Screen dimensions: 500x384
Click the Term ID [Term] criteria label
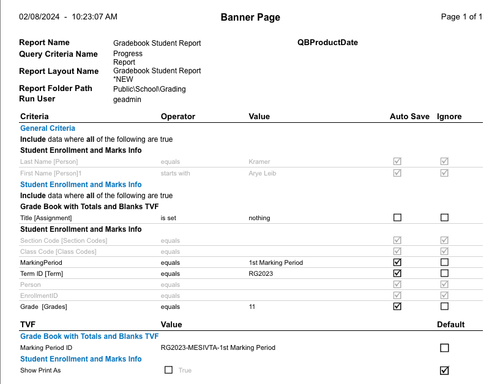click(x=42, y=274)
